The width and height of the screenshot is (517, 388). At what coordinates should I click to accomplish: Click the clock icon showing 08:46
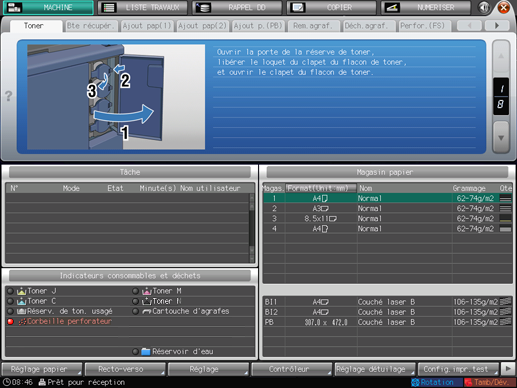click(7, 382)
